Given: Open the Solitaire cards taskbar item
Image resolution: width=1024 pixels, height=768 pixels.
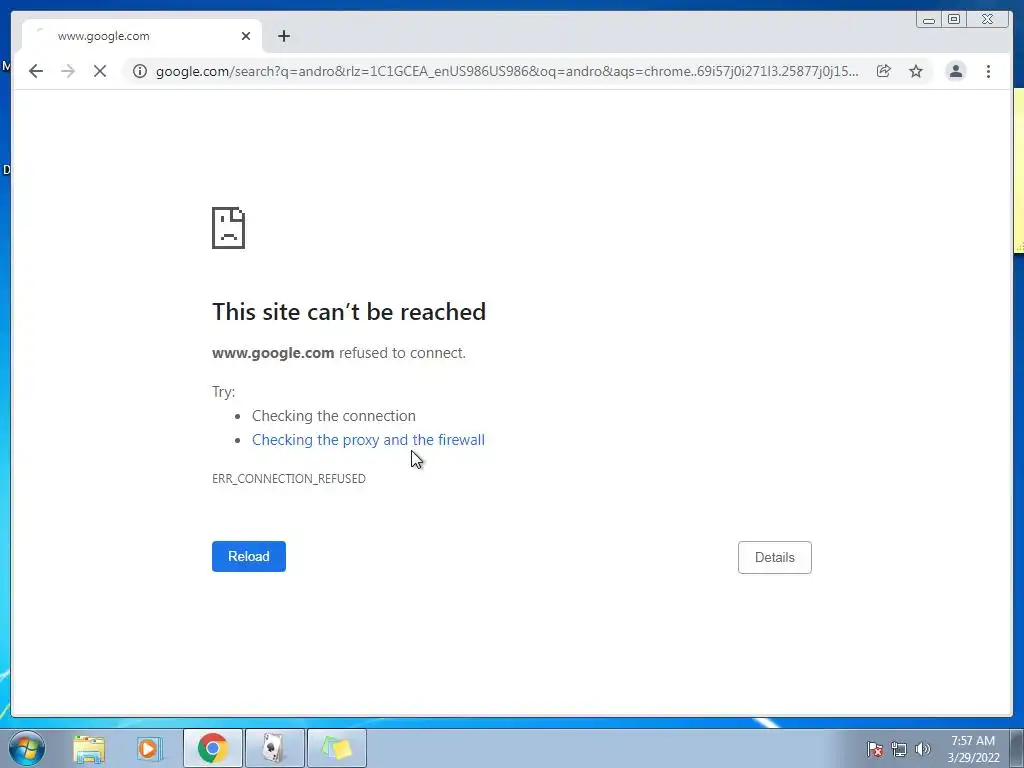Looking at the screenshot, I should tap(275, 748).
